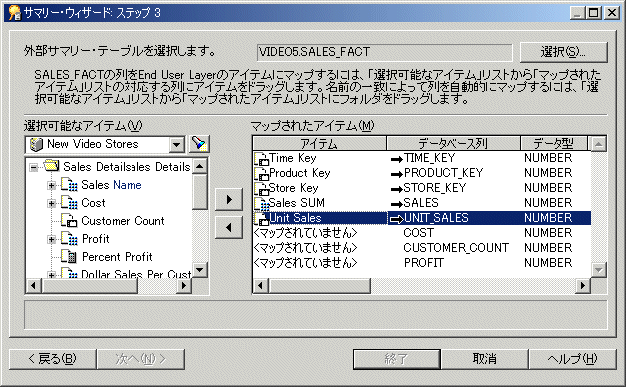The width and height of the screenshot is (626, 387).
Task: Click the Percent Profit calculator icon
Action: coord(69,256)
